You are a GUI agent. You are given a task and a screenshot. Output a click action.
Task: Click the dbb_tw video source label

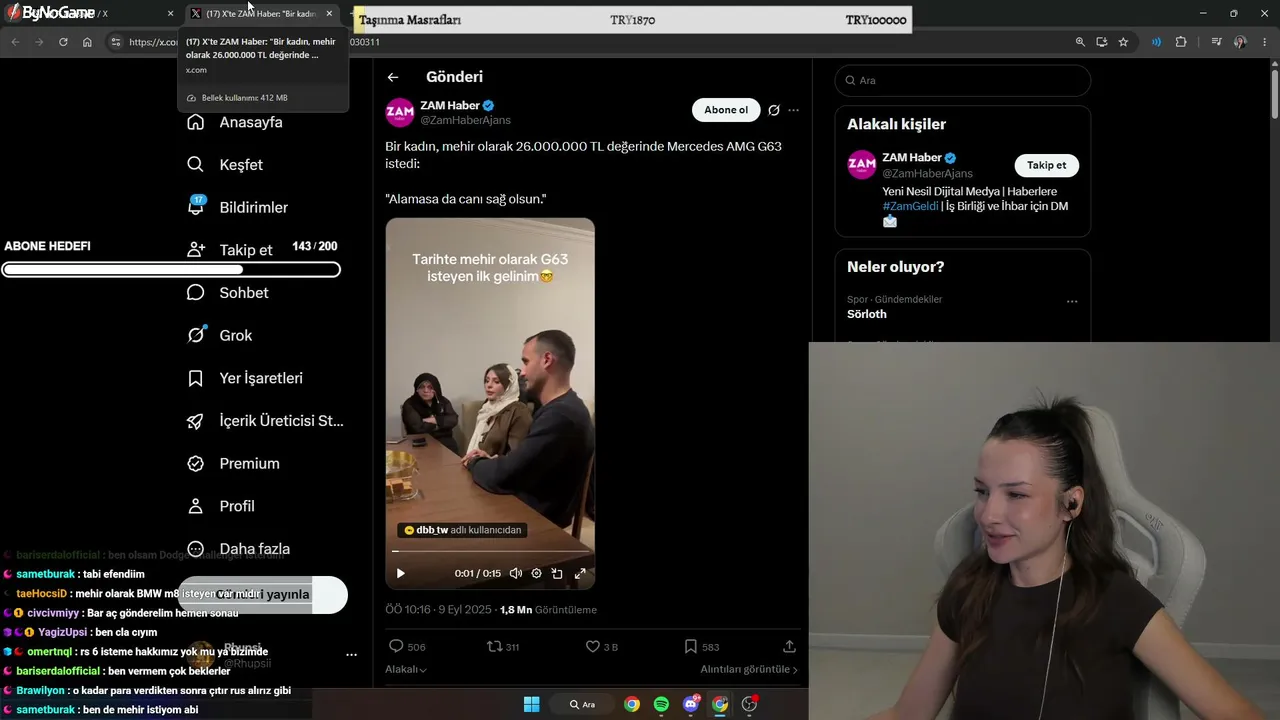pos(462,530)
